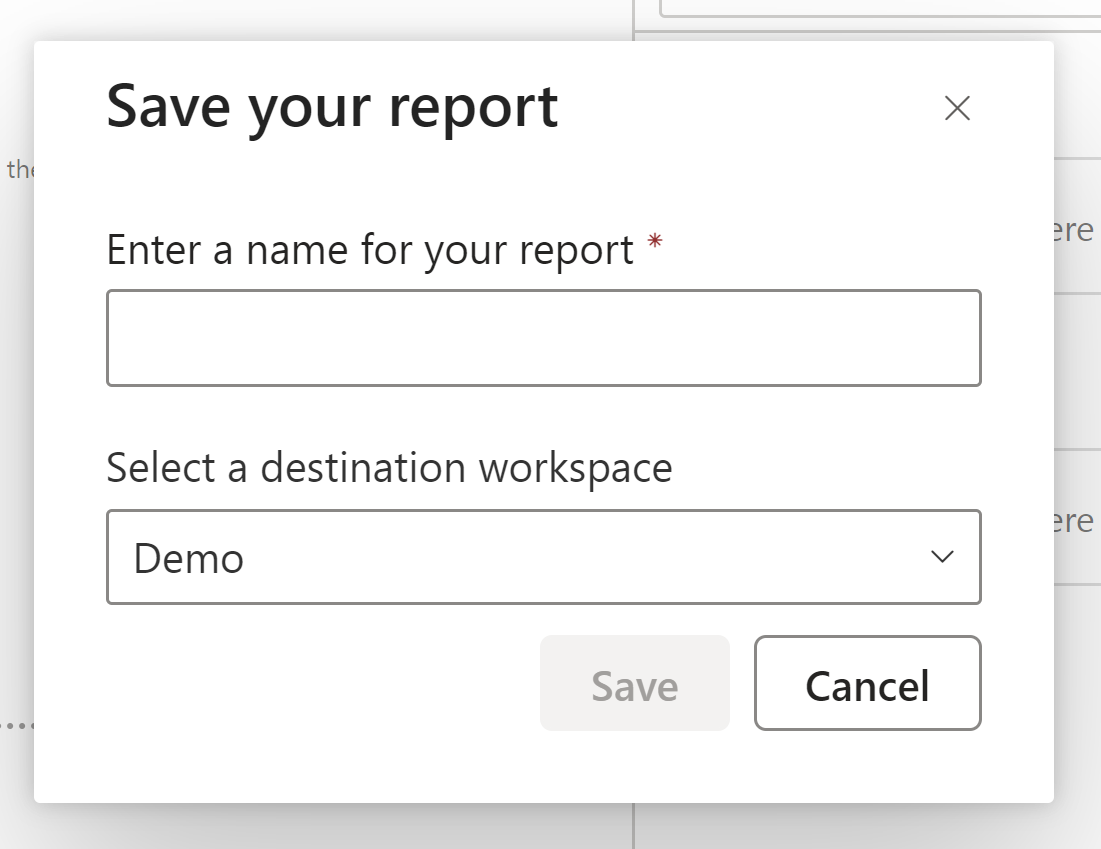Screen dimensions: 1101x849
Task: Click the greyed-out Save label text
Action: point(634,686)
